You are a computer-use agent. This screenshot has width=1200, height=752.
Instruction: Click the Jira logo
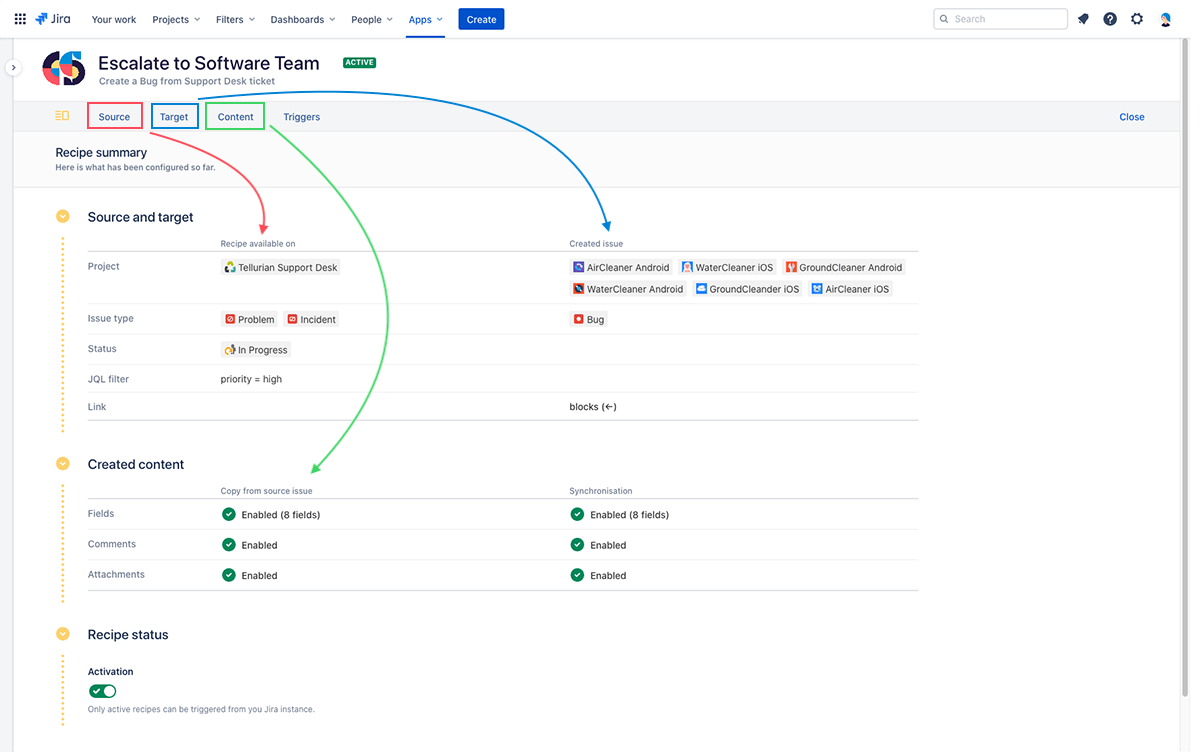point(54,19)
